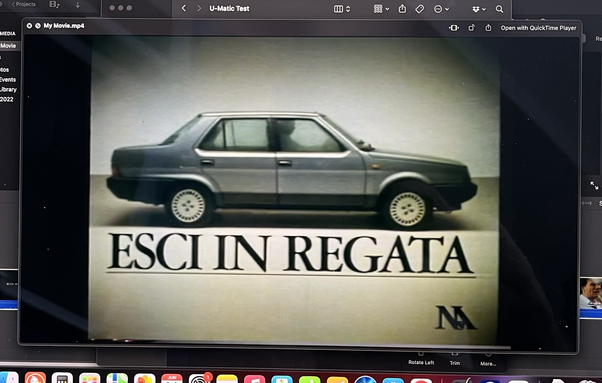Click Rotate Left in Finder preview actions
This screenshot has height=383, width=602.
tap(421, 359)
